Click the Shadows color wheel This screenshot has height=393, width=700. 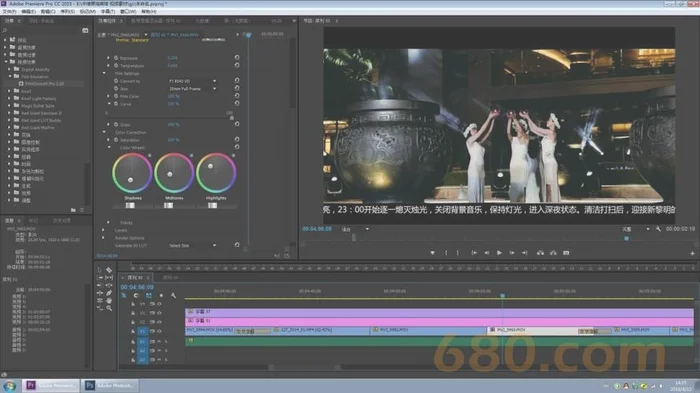pyautogui.click(x=132, y=173)
